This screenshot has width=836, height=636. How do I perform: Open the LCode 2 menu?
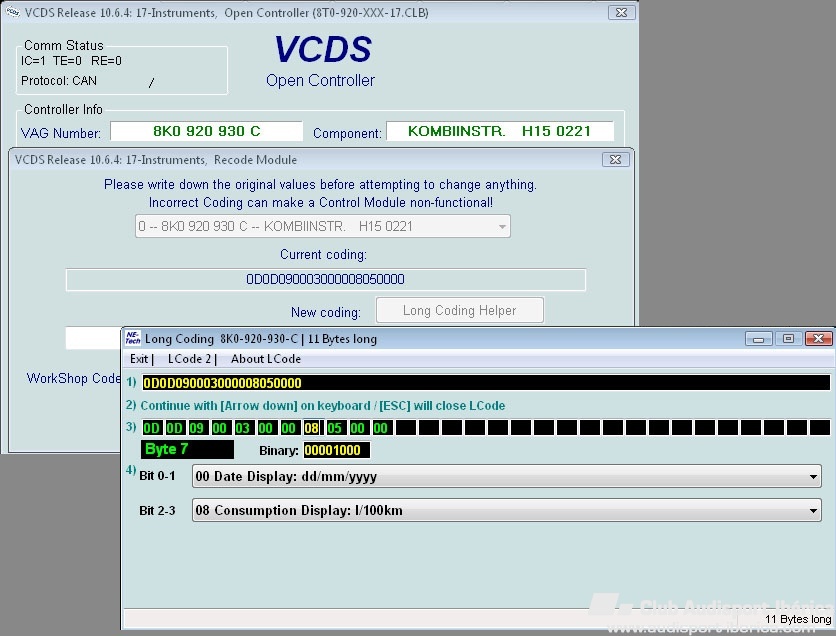pos(189,359)
